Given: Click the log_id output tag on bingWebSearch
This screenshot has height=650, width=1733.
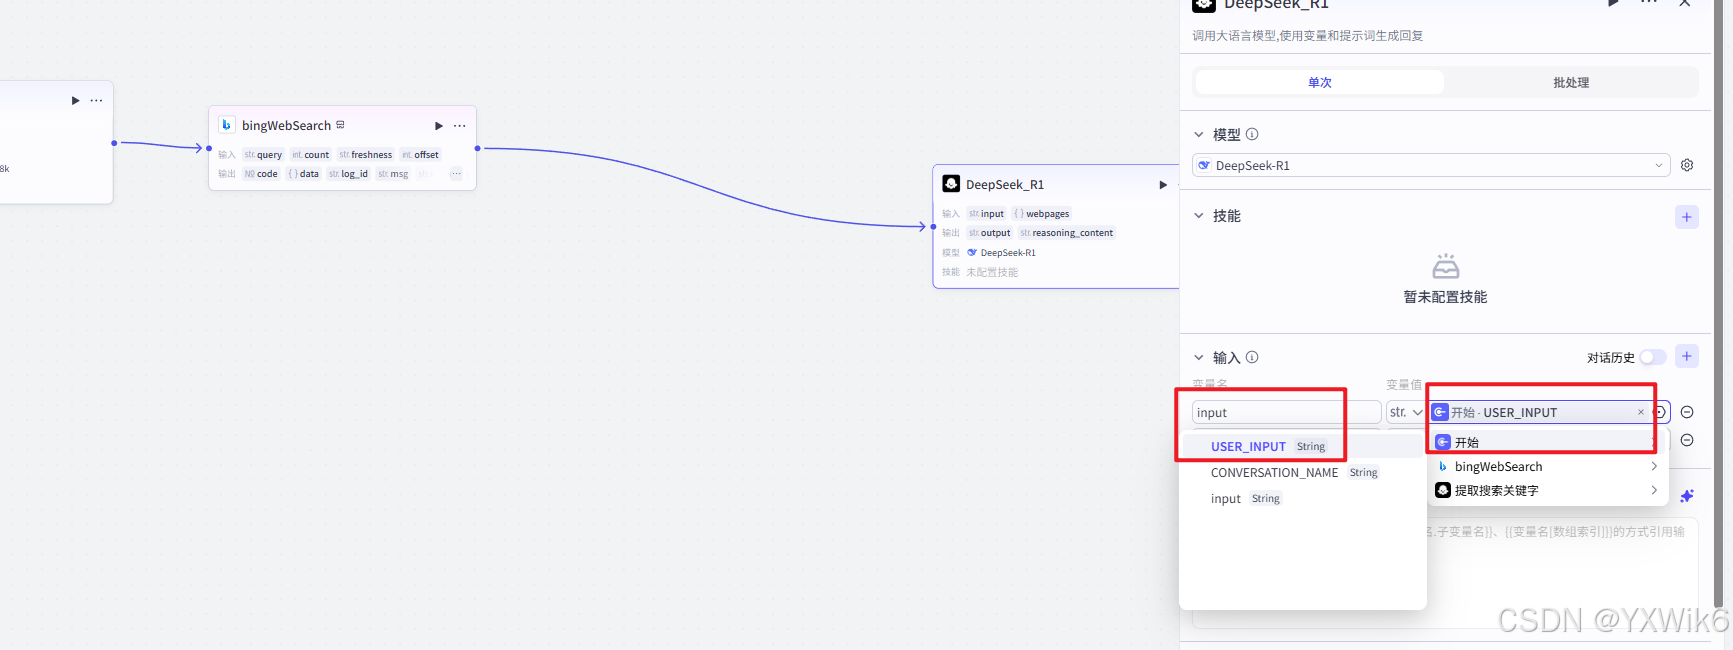Looking at the screenshot, I should point(348,174).
